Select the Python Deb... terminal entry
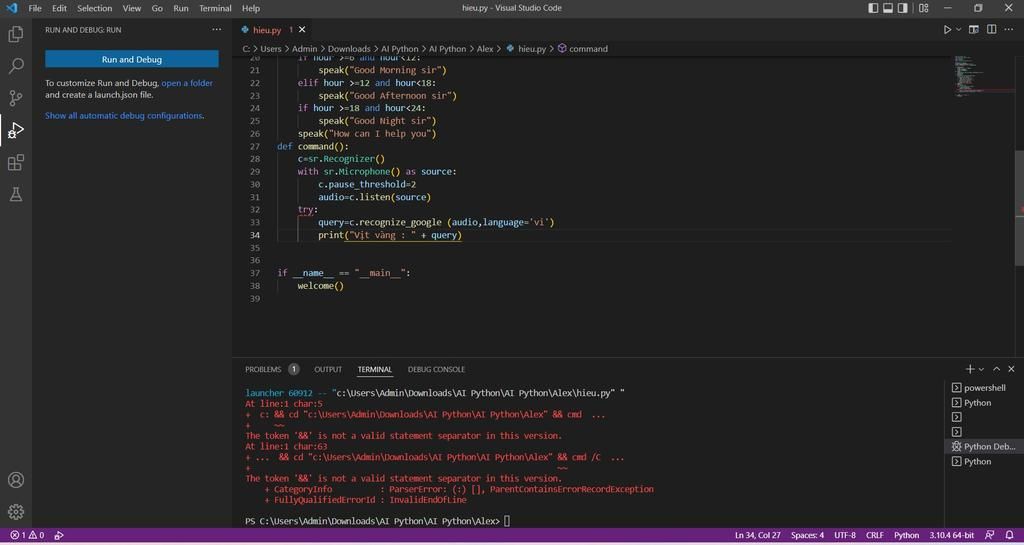The image size is (1024, 545). (x=984, y=446)
